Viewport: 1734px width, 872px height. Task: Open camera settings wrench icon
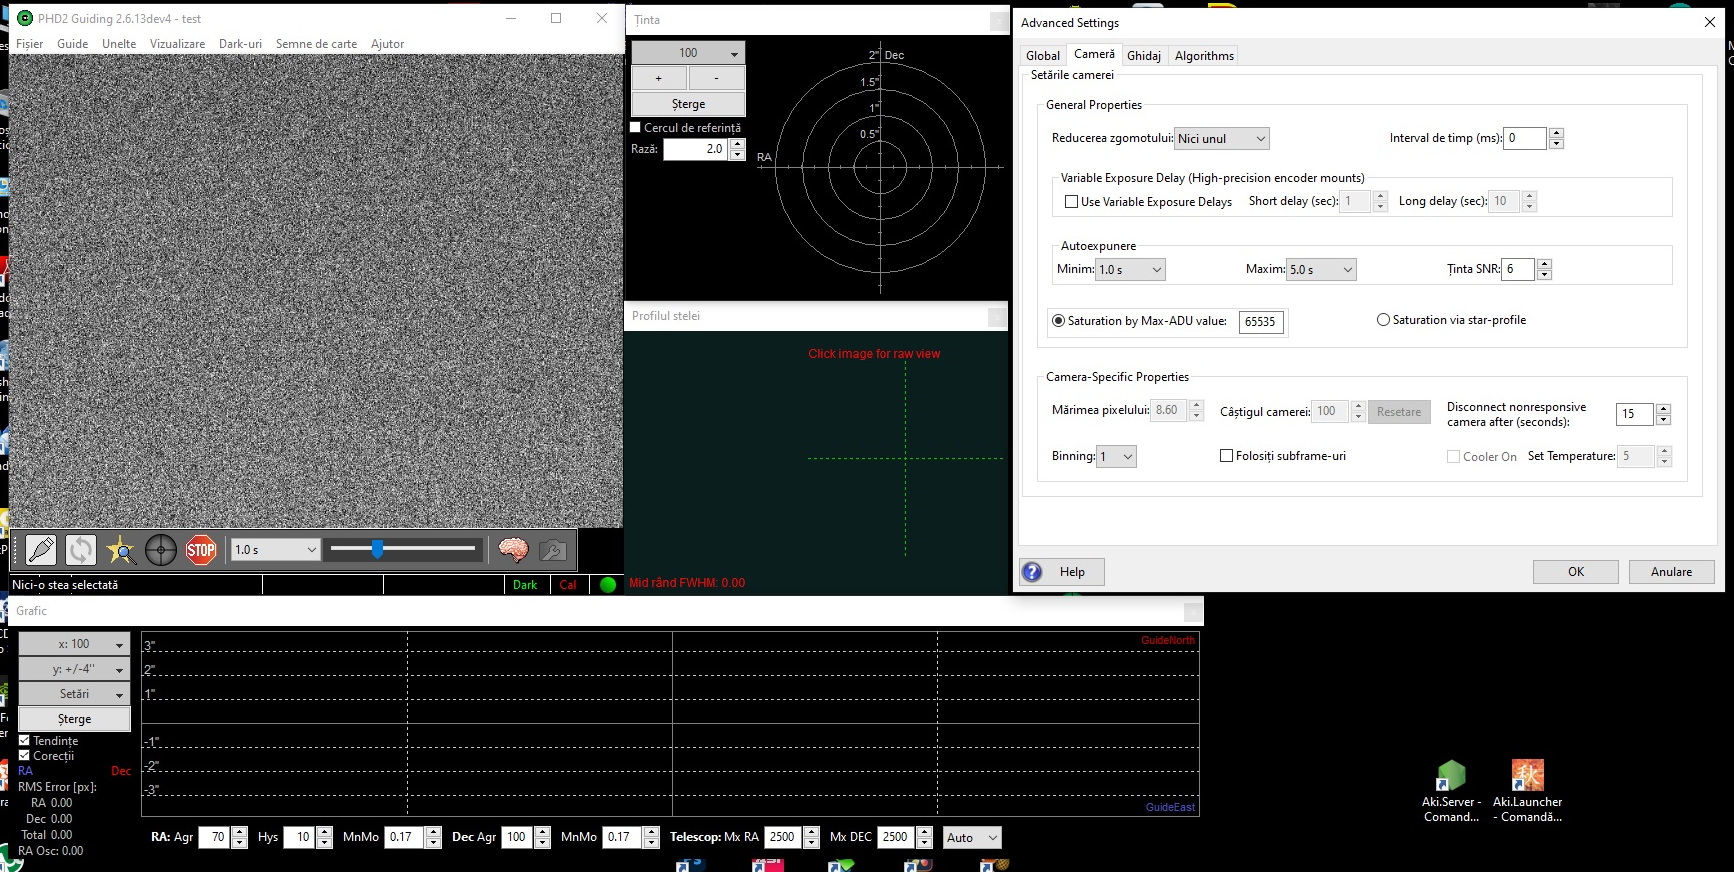coord(553,550)
